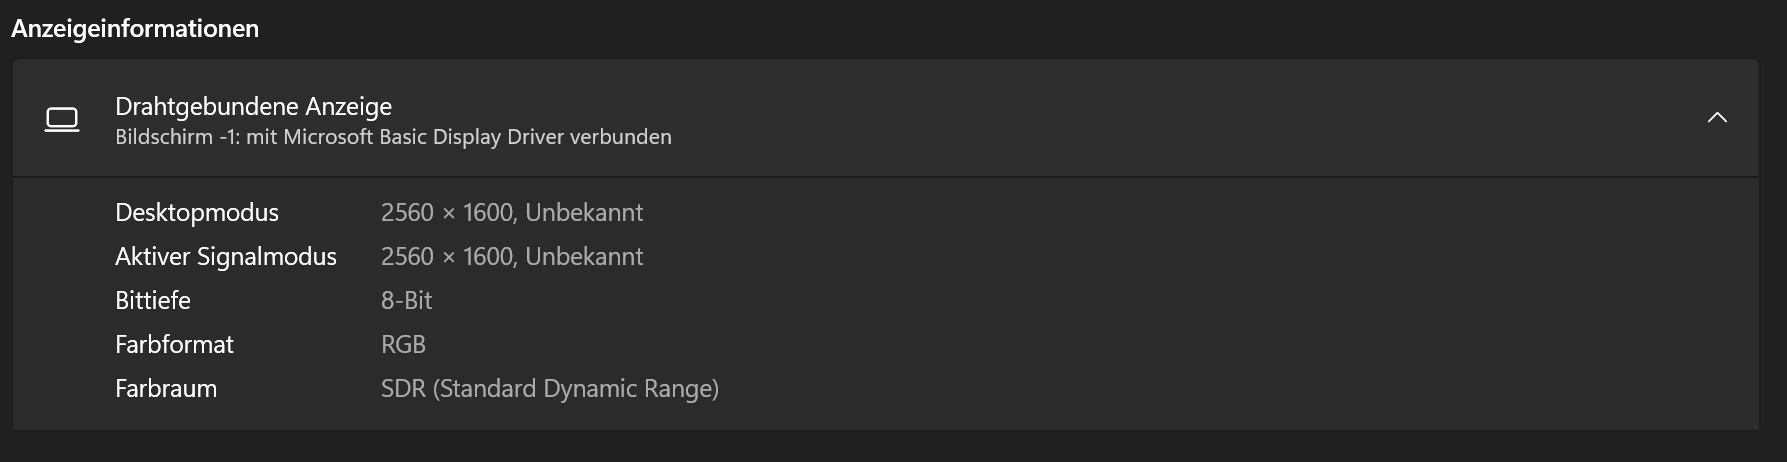The height and width of the screenshot is (462, 1787).
Task: Click the word 'verbunden' in subtitle
Action: tap(621, 137)
